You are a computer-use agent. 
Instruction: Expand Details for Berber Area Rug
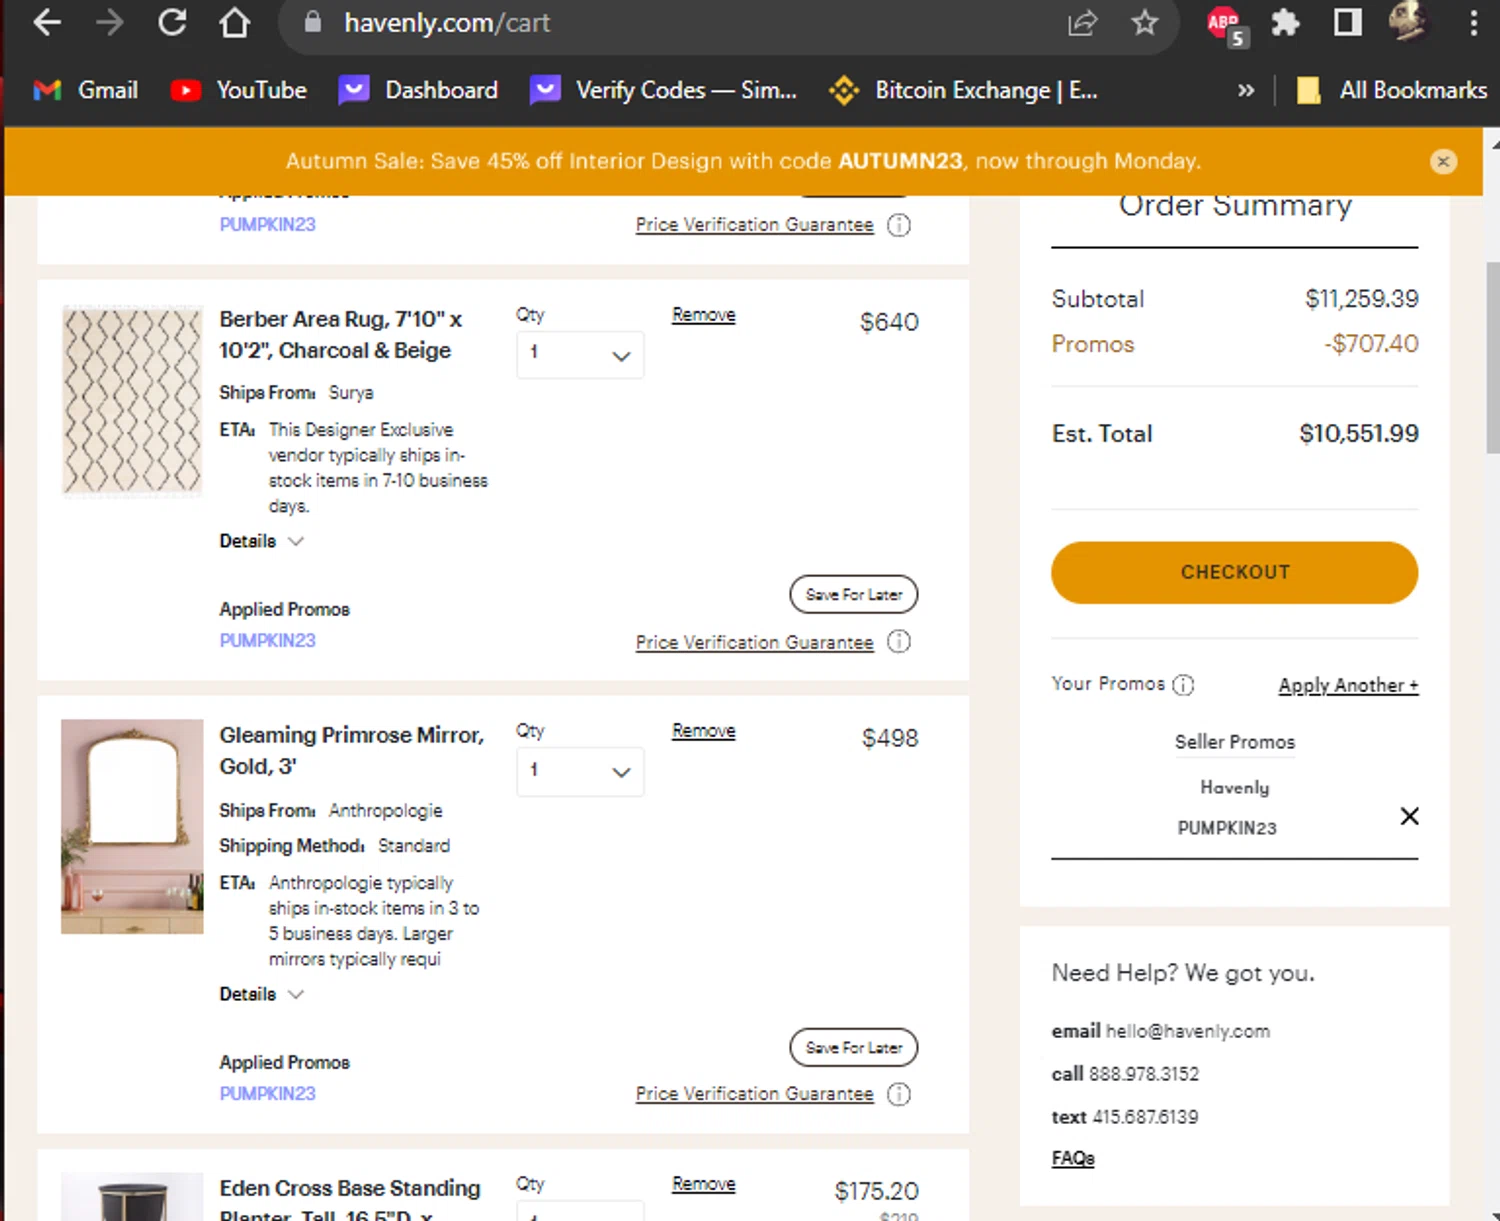tap(261, 541)
